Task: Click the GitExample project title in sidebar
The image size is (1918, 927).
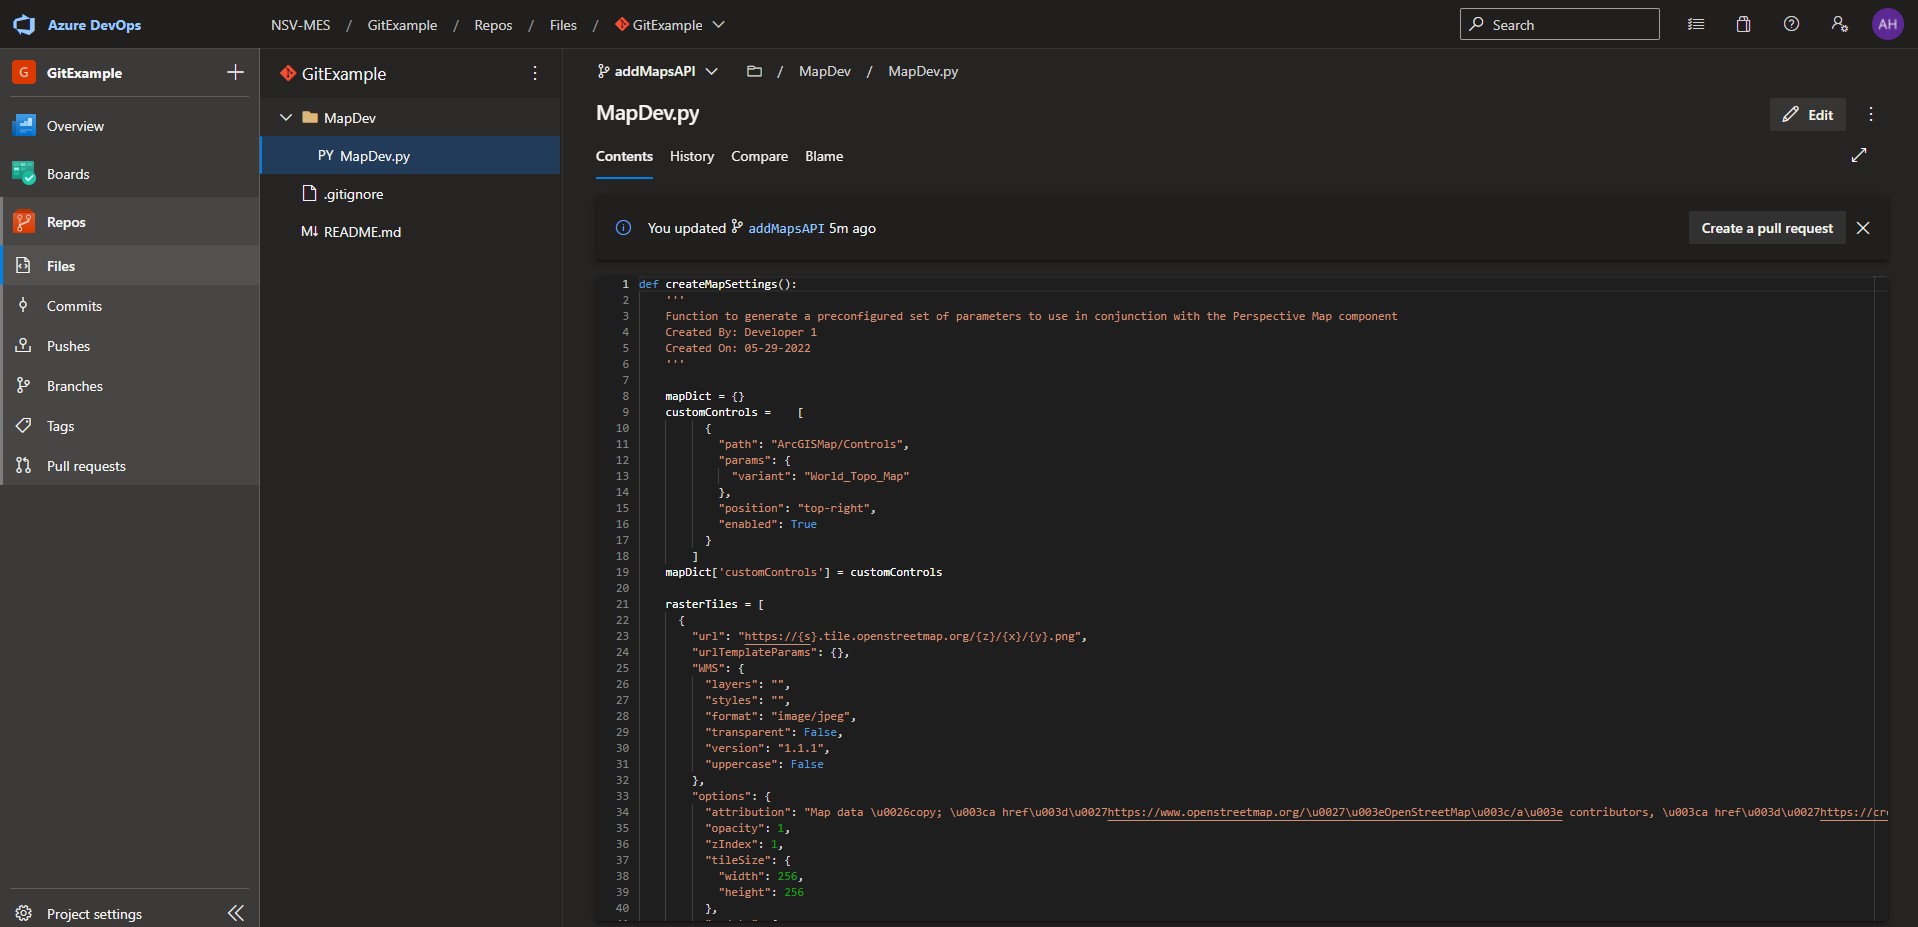Action: coord(84,73)
